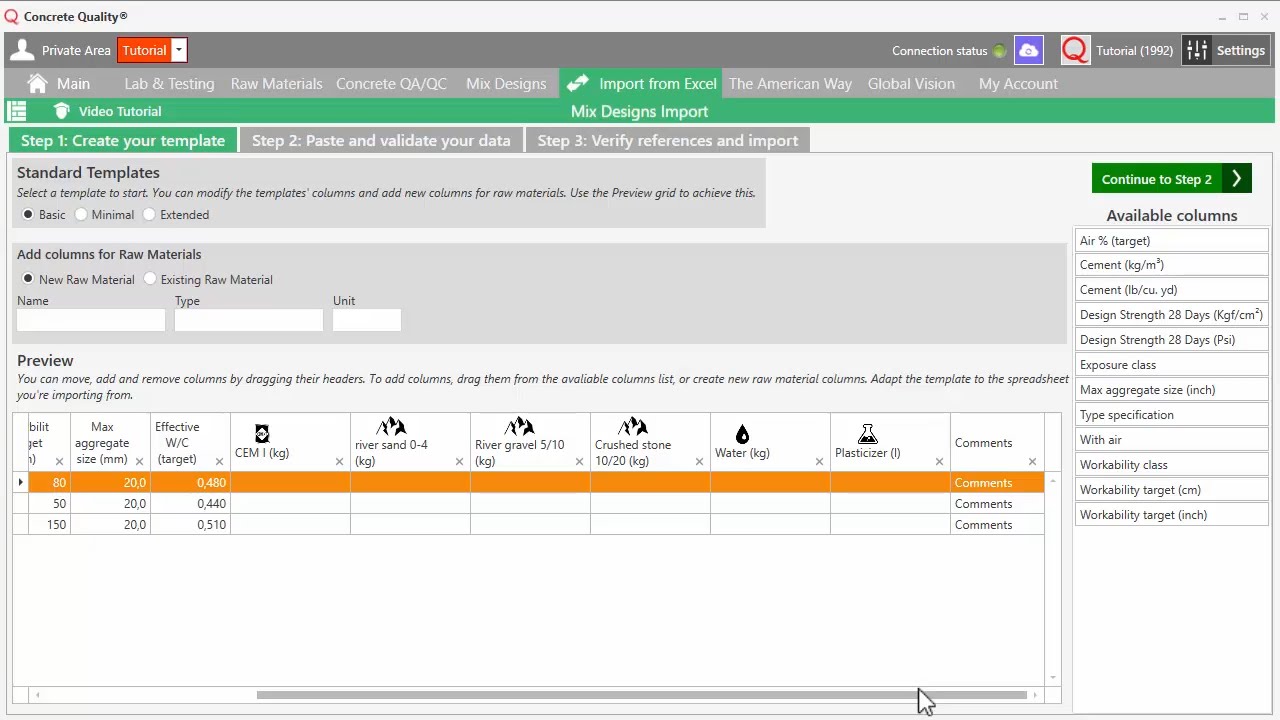
Task: Remove the Effective W/C (target) column
Action: click(x=219, y=461)
